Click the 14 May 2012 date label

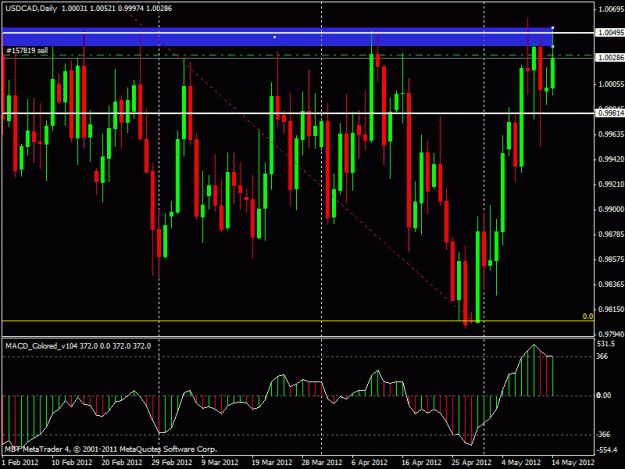tap(573, 463)
